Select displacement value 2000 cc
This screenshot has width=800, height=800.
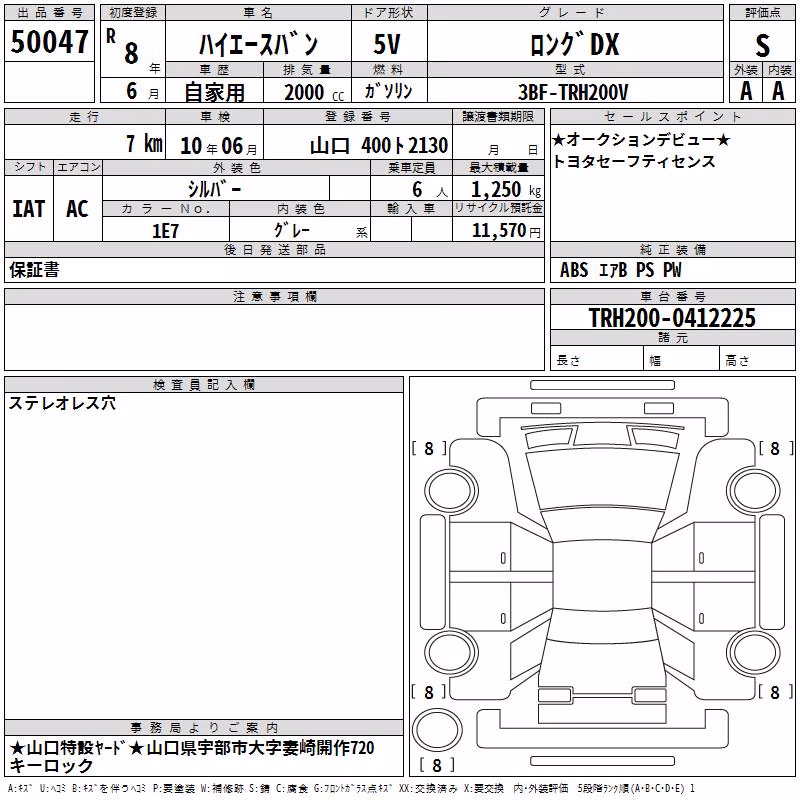[x=314, y=92]
